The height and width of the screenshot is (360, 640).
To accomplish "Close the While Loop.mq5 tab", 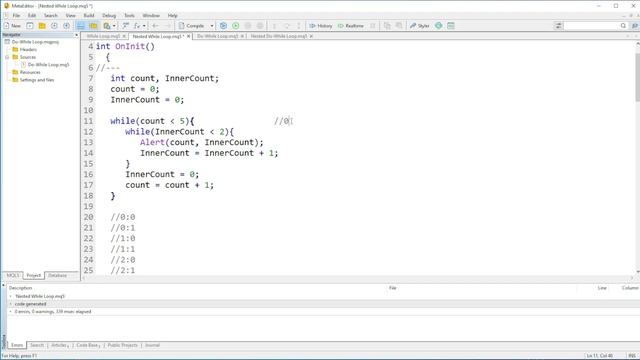I will (124, 36).
